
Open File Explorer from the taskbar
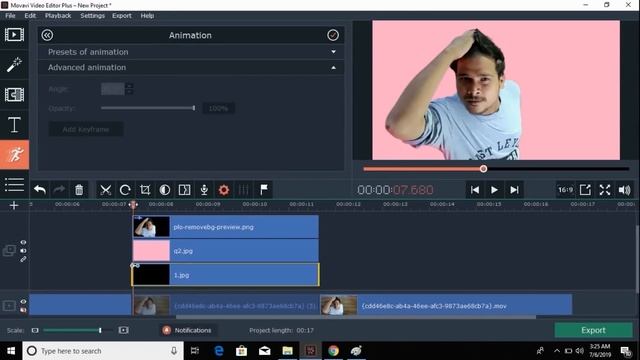tap(287, 351)
